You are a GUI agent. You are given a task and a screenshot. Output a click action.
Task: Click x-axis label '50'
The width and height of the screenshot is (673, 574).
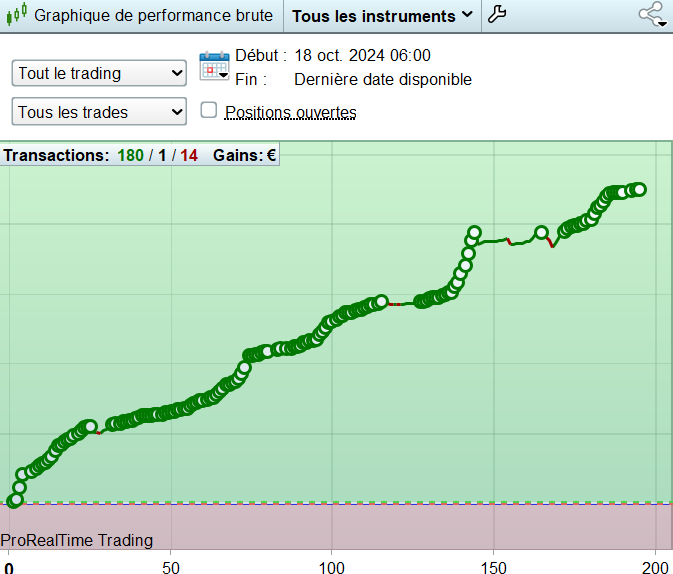point(171,567)
